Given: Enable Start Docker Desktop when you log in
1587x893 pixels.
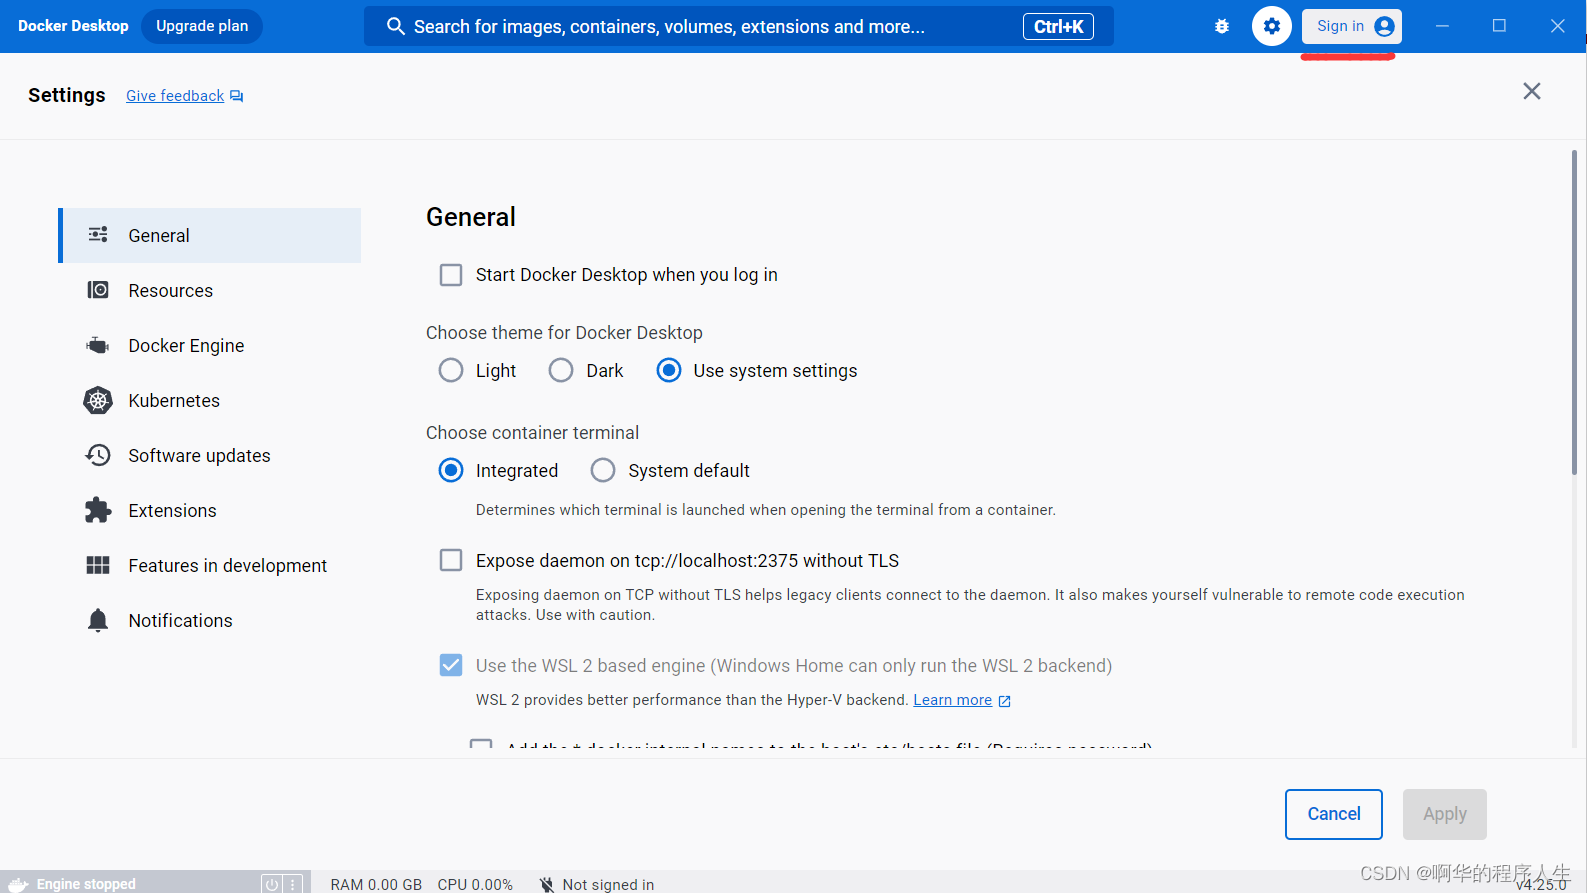Looking at the screenshot, I should pos(451,275).
